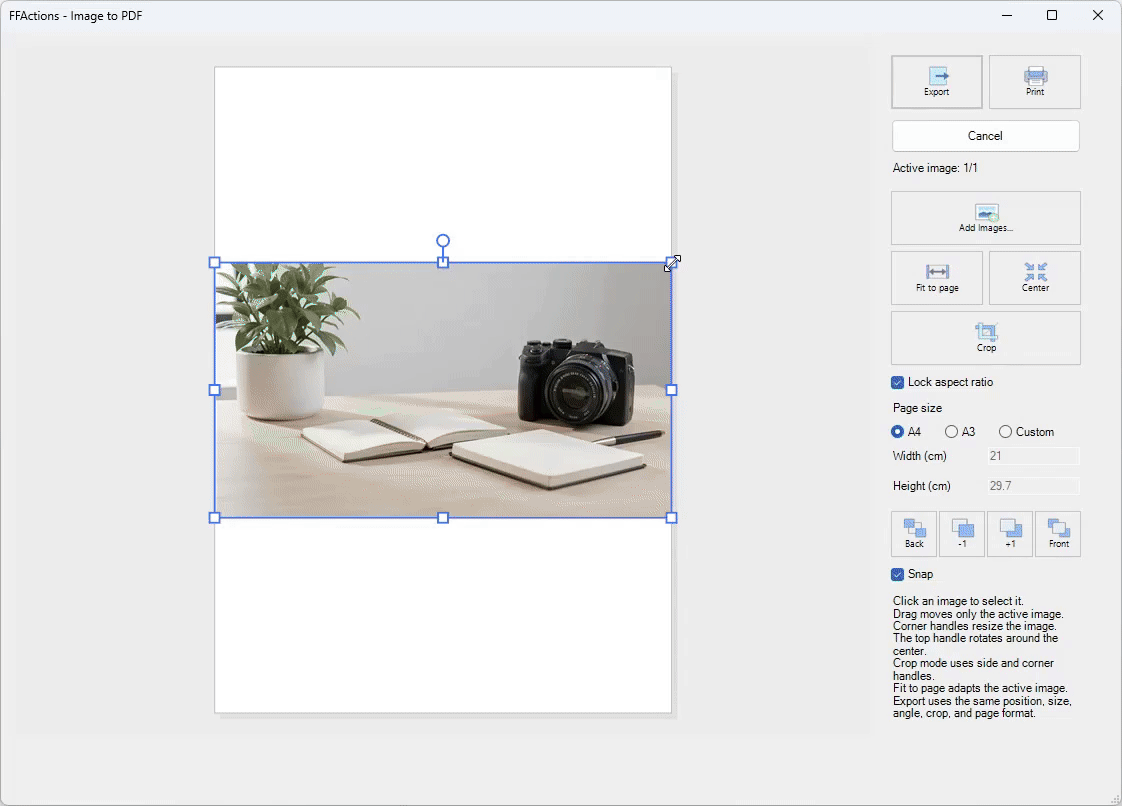Click the bottom-left corner resize handle

[215, 518]
